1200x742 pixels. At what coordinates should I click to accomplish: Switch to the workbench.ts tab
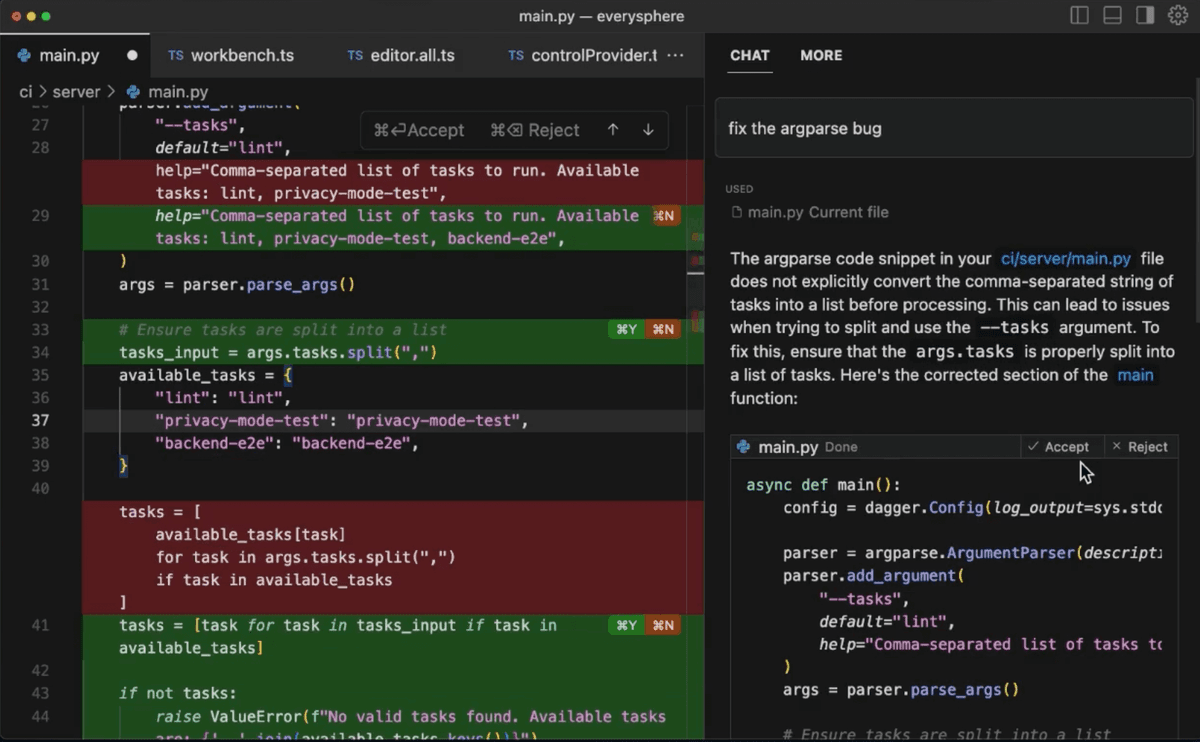[x=231, y=56]
